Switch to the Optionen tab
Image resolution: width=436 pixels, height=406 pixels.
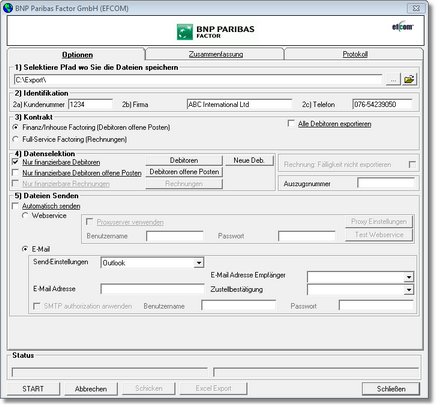point(77,55)
